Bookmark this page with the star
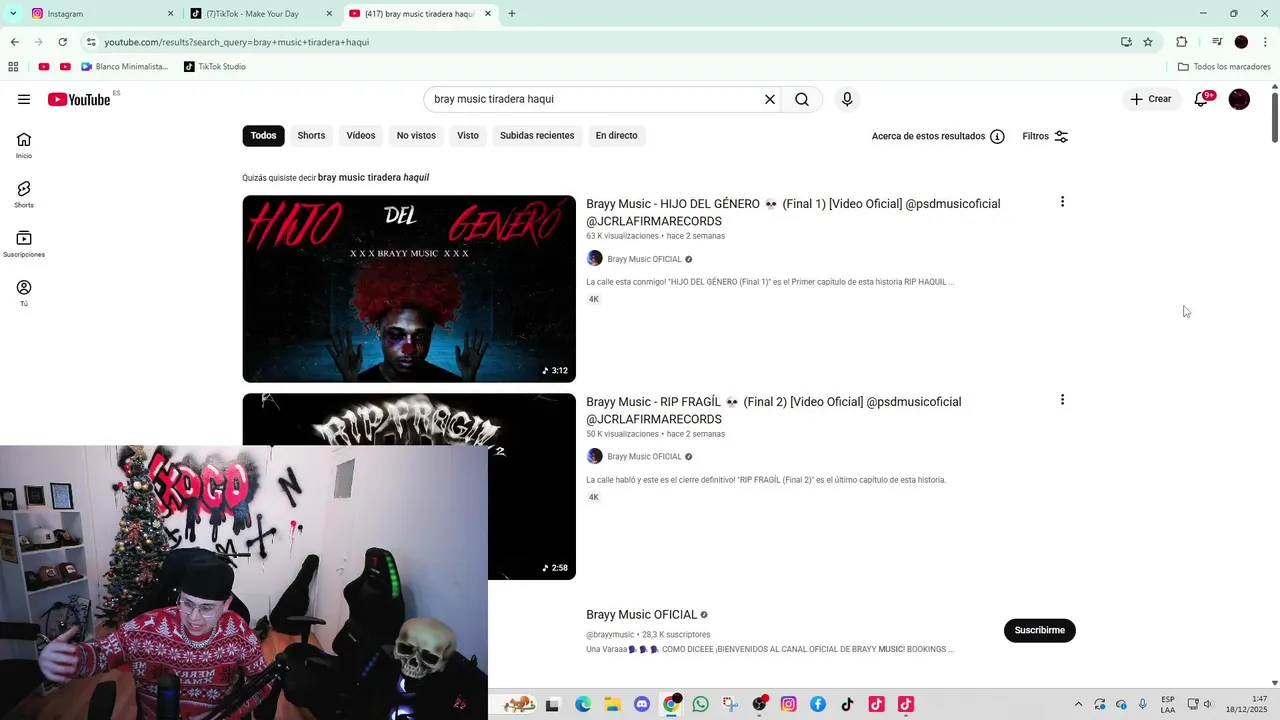Screen dimensions: 1280x720 tap(1148, 42)
